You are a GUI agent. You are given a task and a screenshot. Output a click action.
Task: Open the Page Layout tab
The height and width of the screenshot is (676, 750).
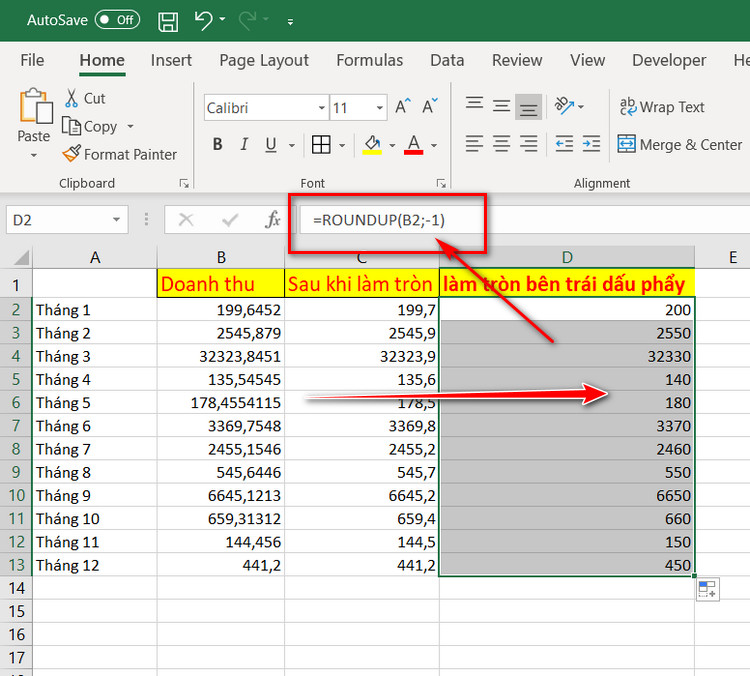pos(264,60)
